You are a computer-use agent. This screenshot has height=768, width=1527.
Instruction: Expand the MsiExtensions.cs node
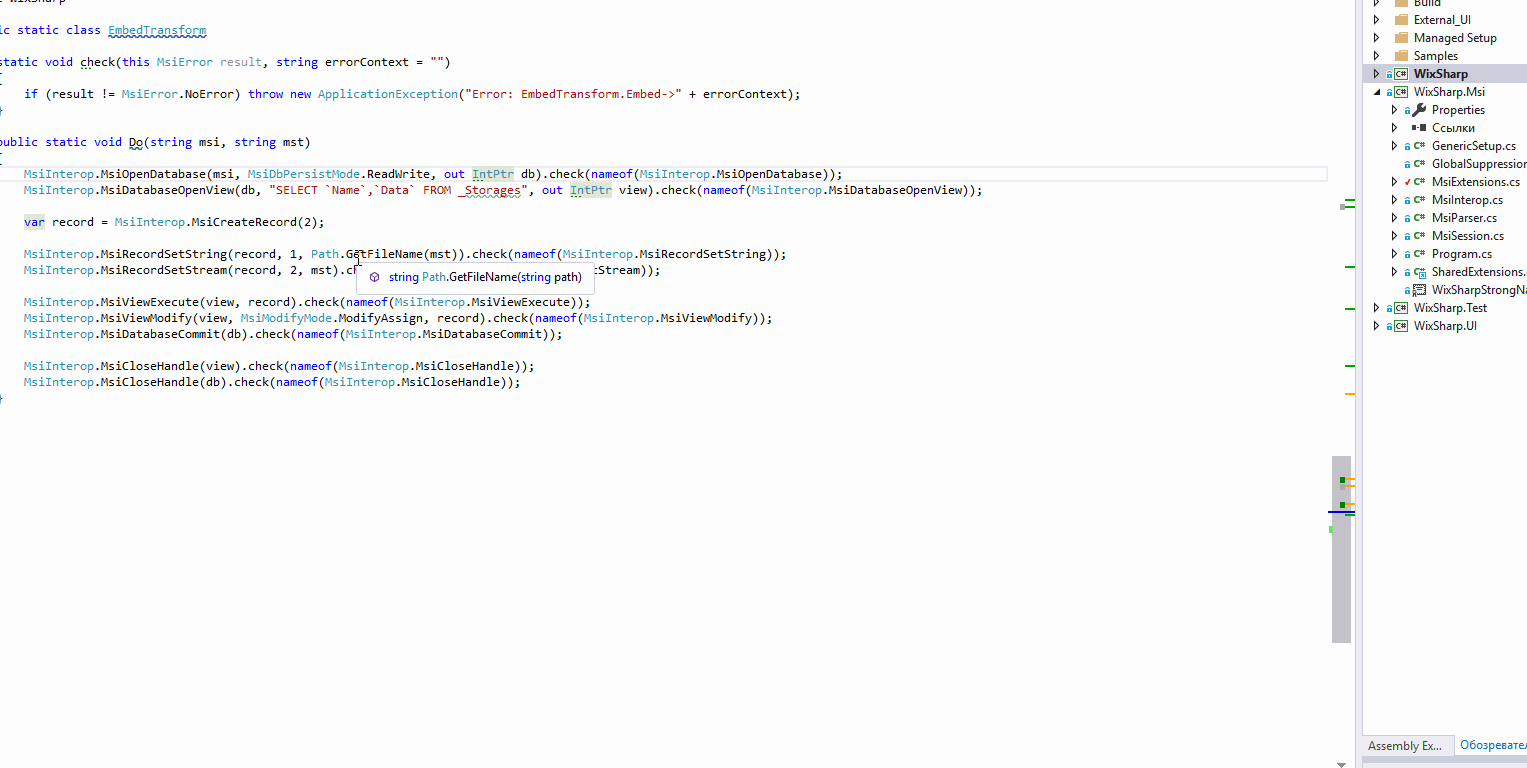[1395, 182]
